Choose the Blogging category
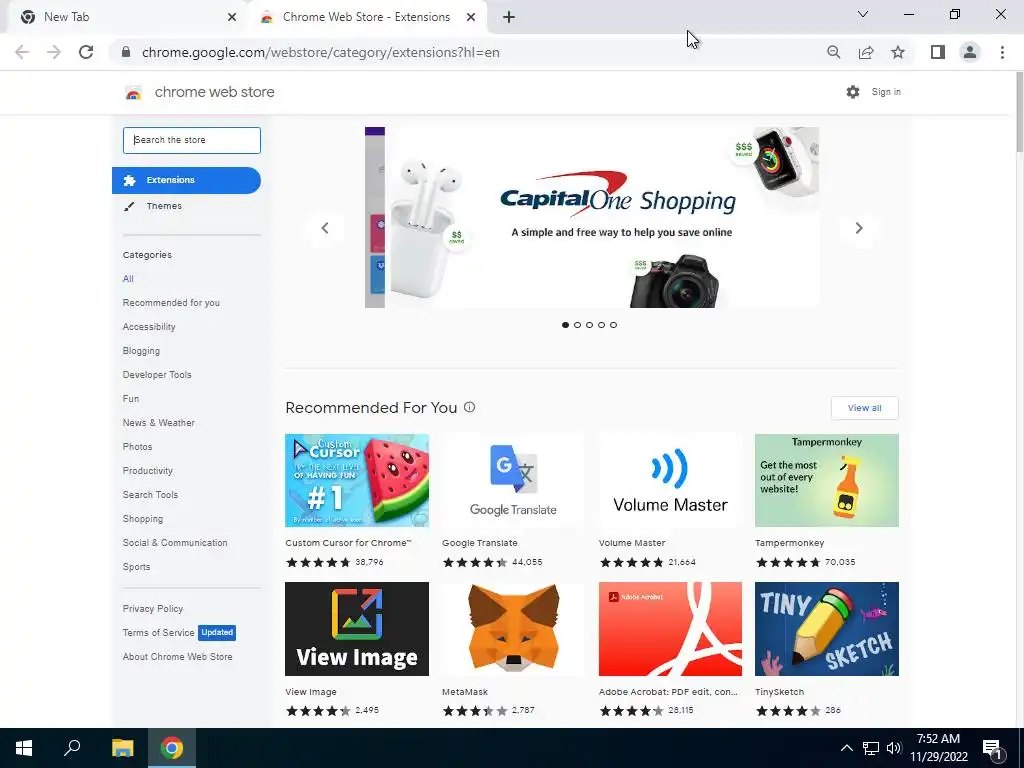 tap(141, 351)
